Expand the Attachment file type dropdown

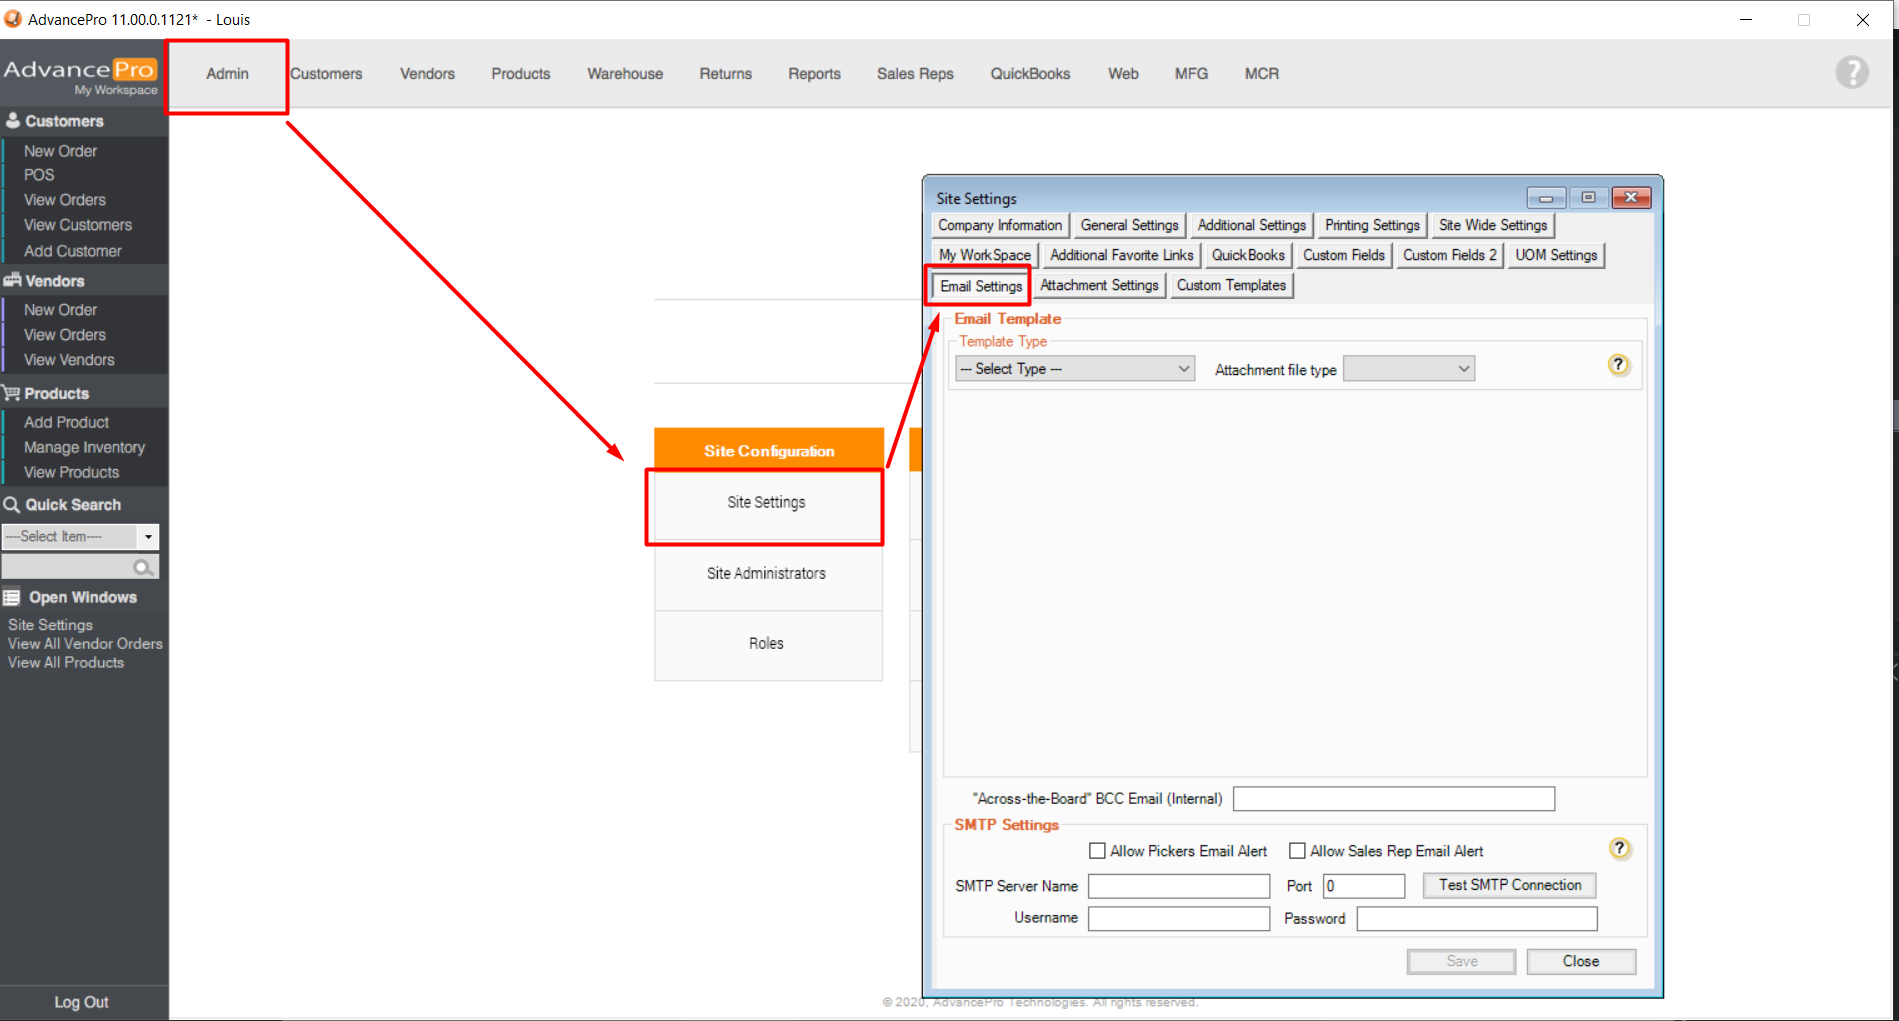point(1408,369)
